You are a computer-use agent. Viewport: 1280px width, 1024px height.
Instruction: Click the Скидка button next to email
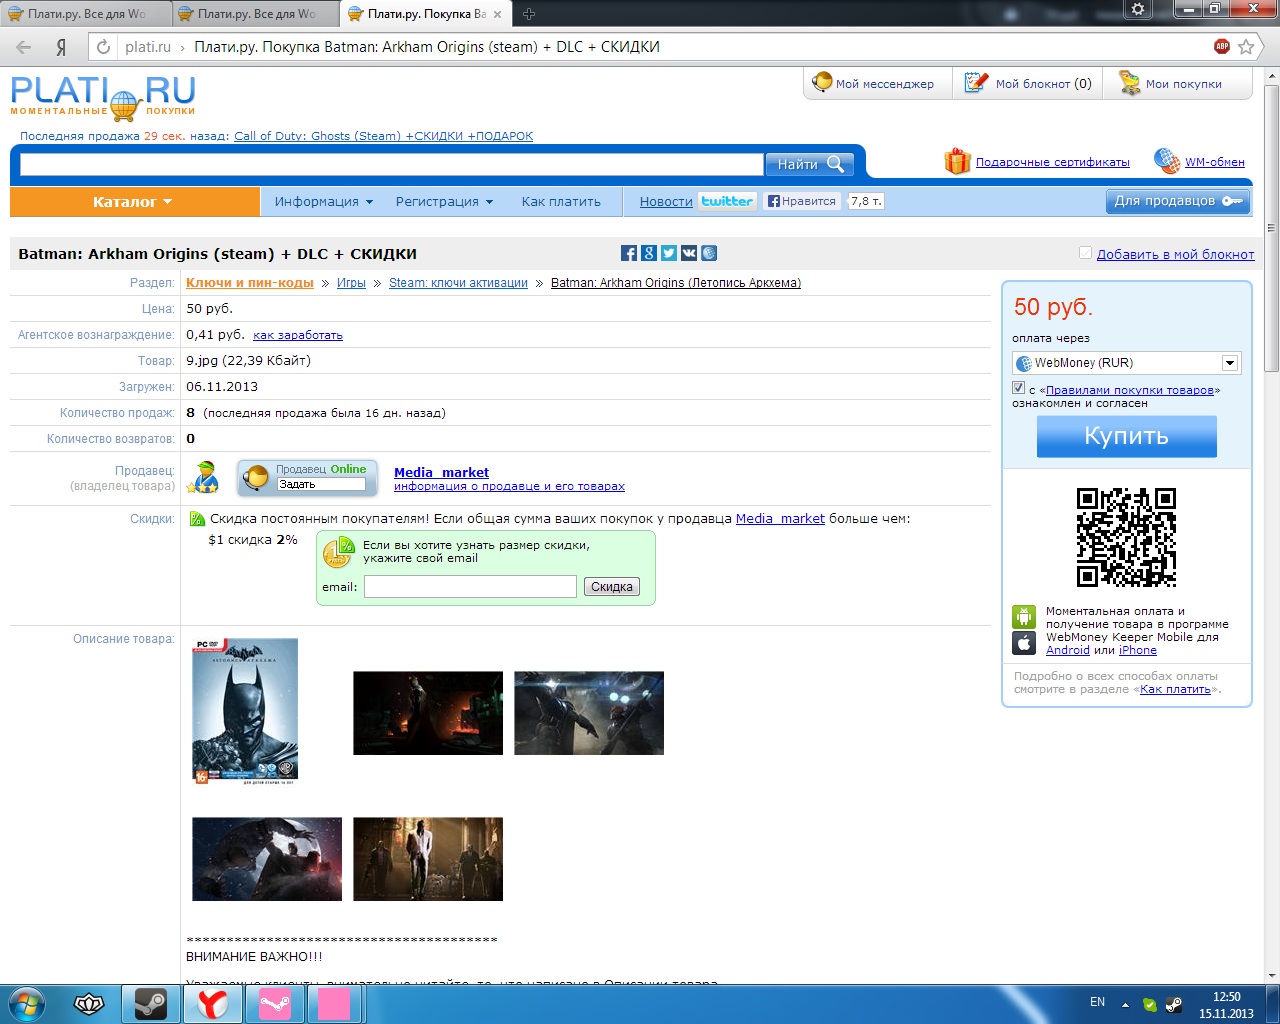point(612,587)
